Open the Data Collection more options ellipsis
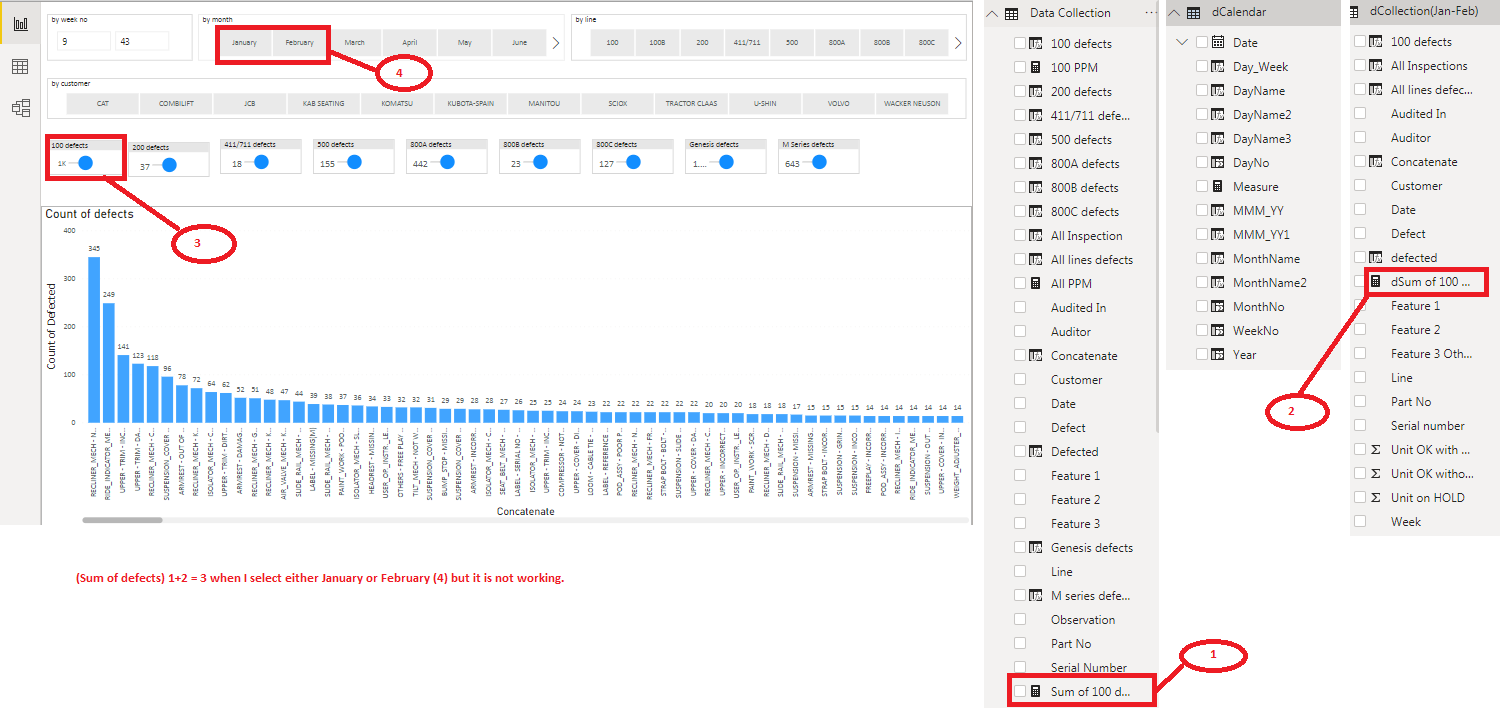Viewport: 1505px width, 717px height. click(1151, 13)
